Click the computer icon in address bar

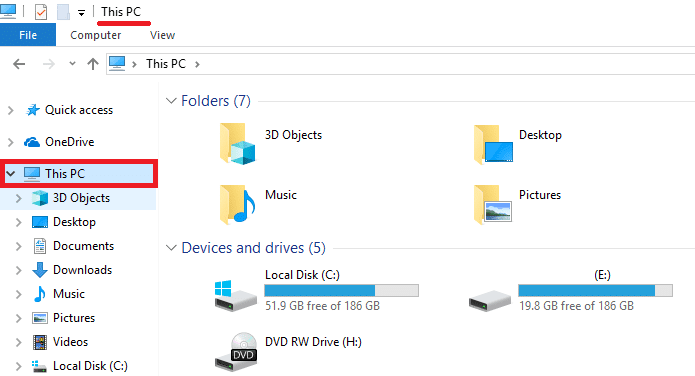[117, 63]
